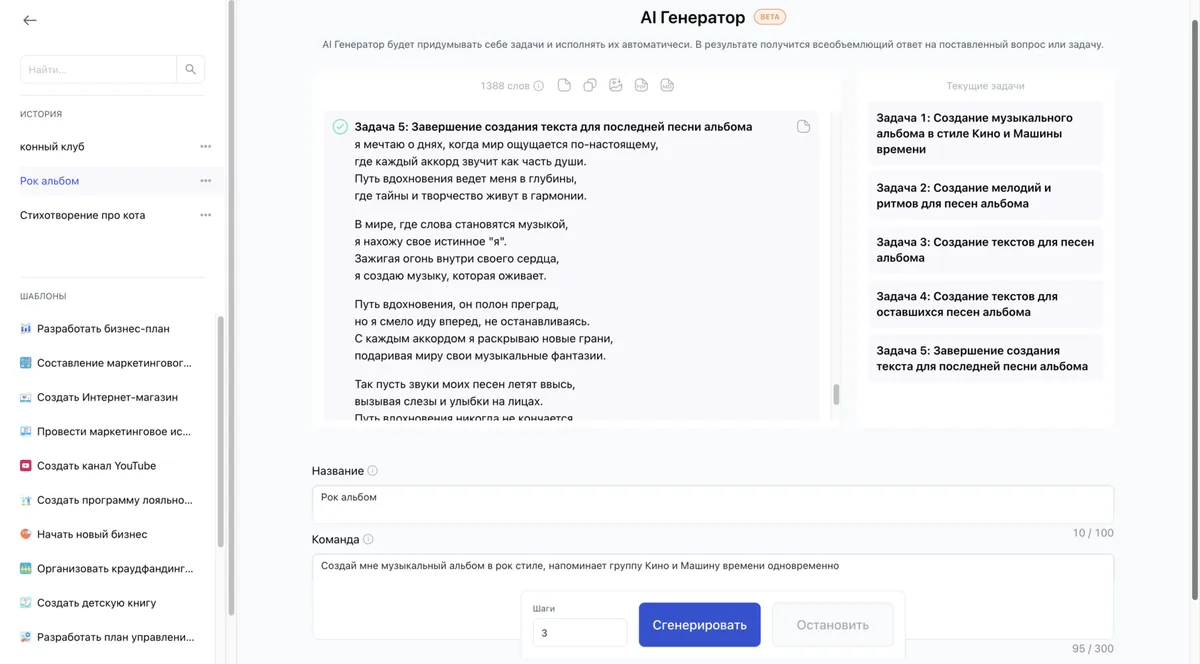Click the Сгенерировать button
The width and height of the screenshot is (1200, 664).
tap(699, 624)
